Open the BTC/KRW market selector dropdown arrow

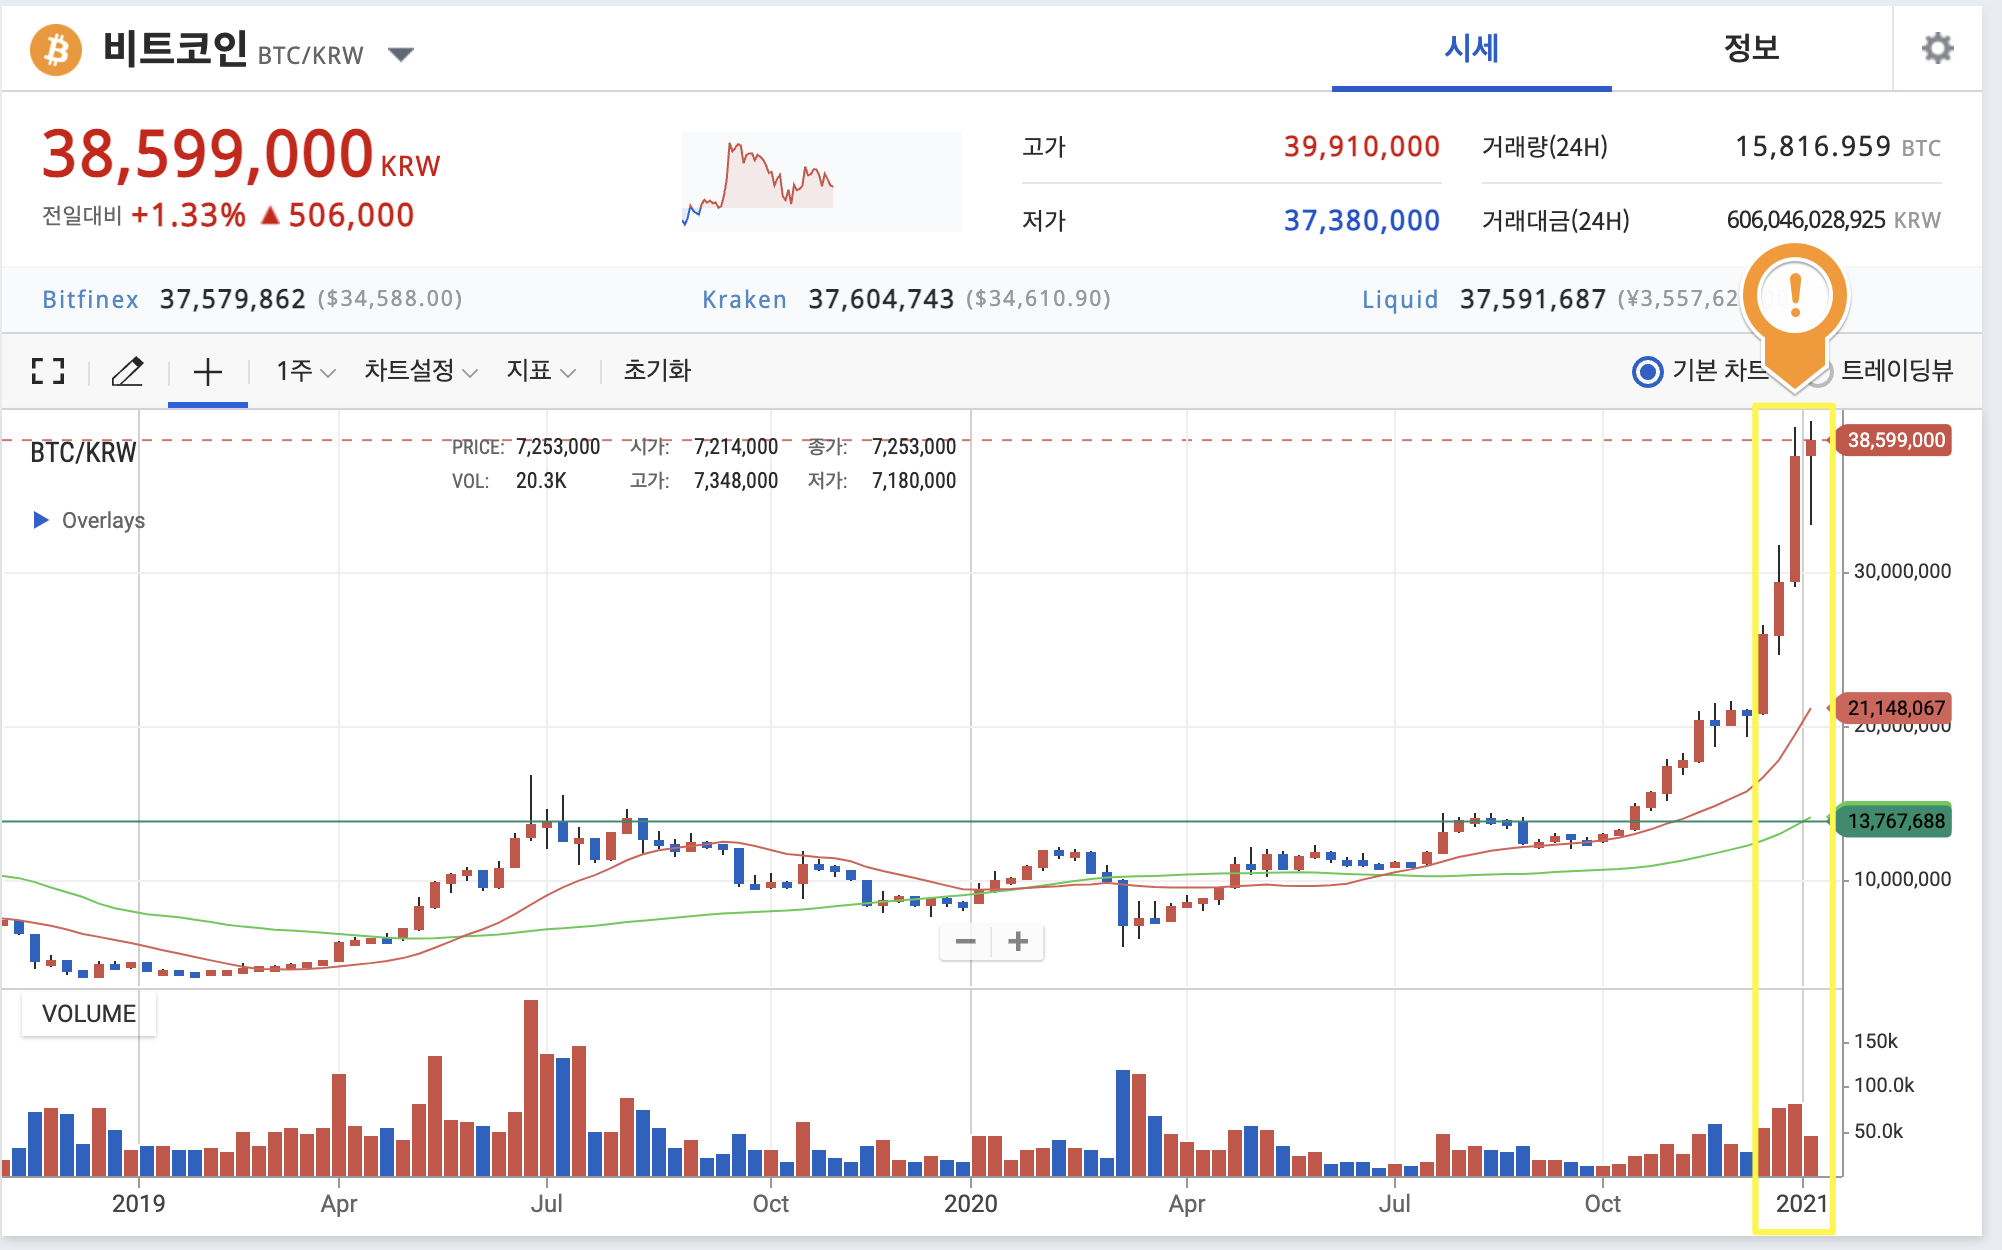pyautogui.click(x=401, y=54)
